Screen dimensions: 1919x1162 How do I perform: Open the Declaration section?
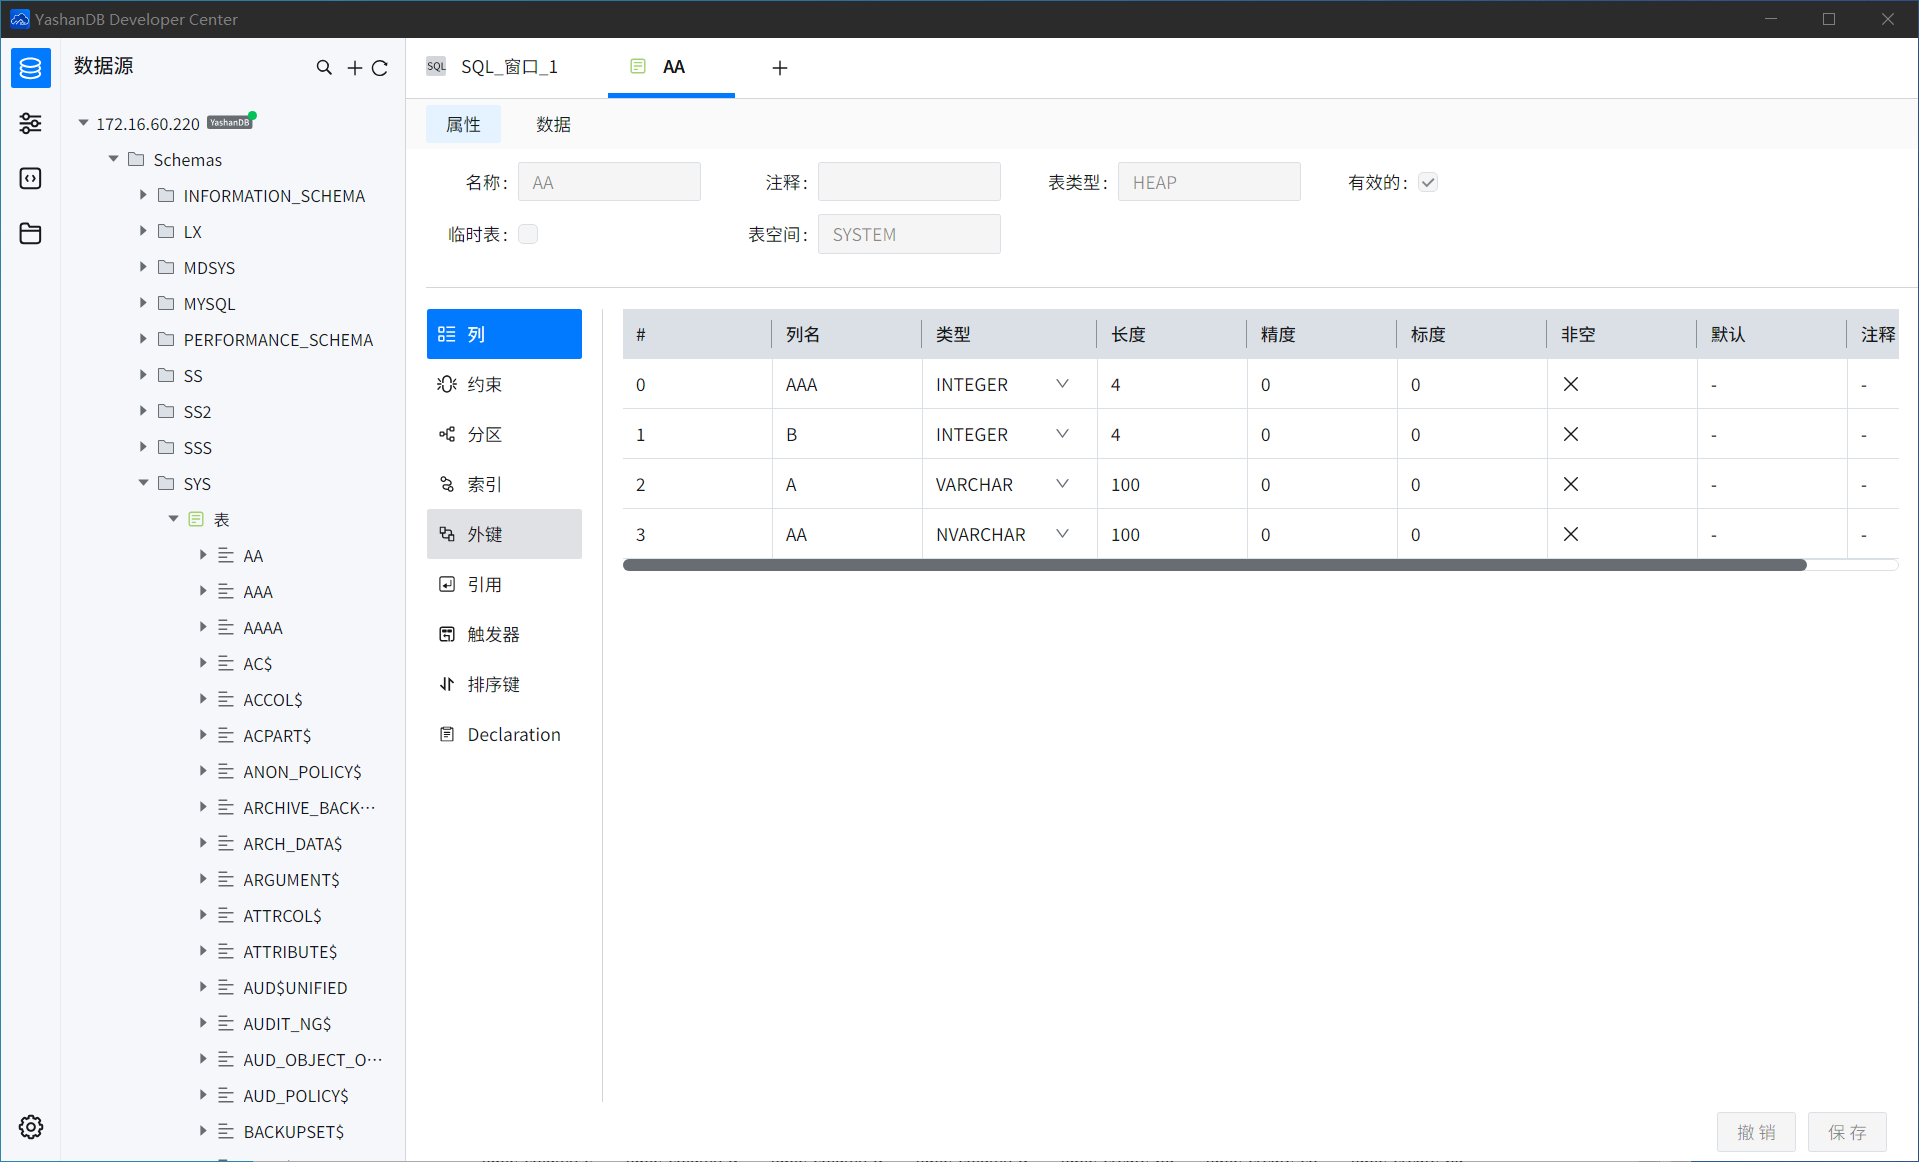pyautogui.click(x=513, y=734)
